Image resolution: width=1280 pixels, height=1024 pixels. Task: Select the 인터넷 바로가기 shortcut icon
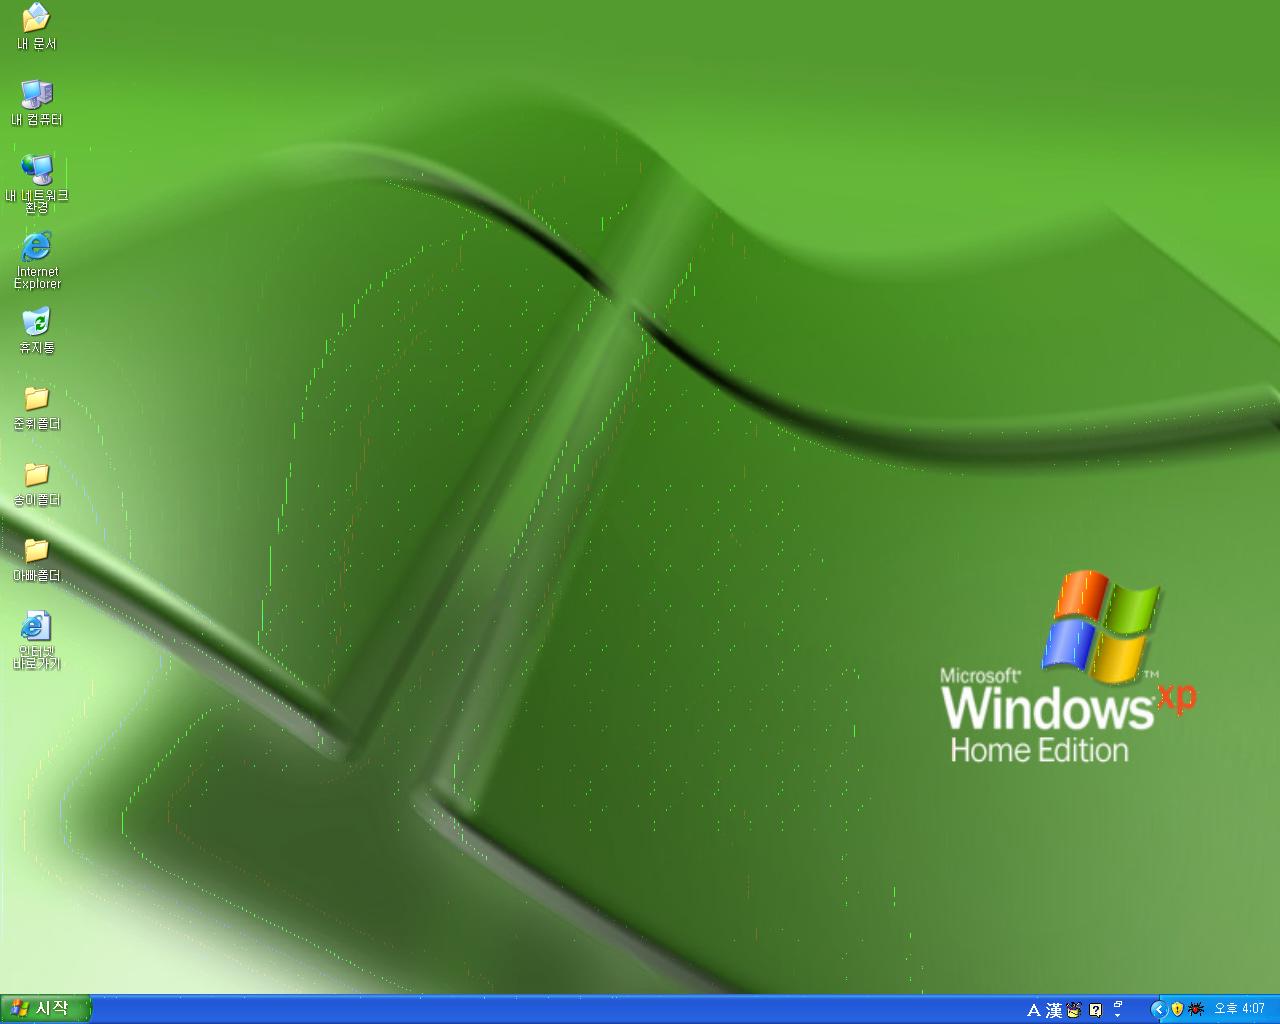click(x=37, y=640)
